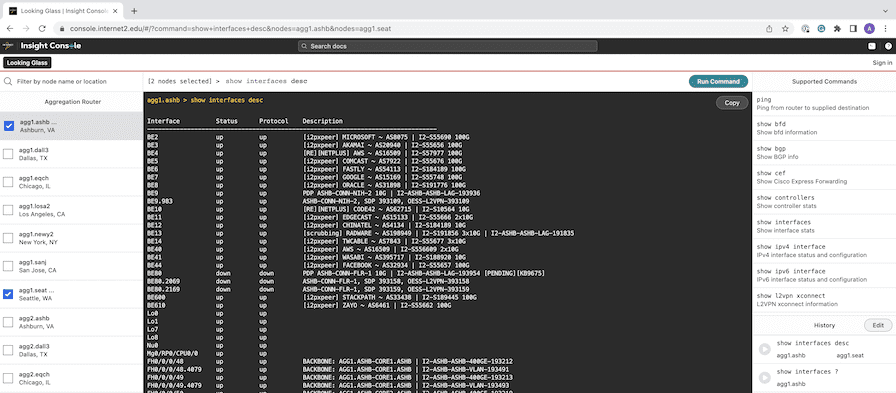Check the agg1.sanj San Jose node
This screenshot has height=393, width=896.
tap(9, 266)
